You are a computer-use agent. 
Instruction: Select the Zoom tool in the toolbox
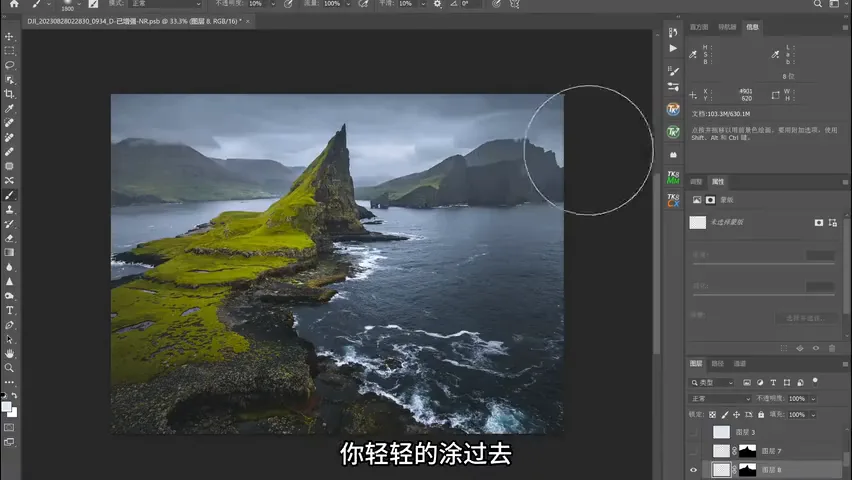(9, 368)
